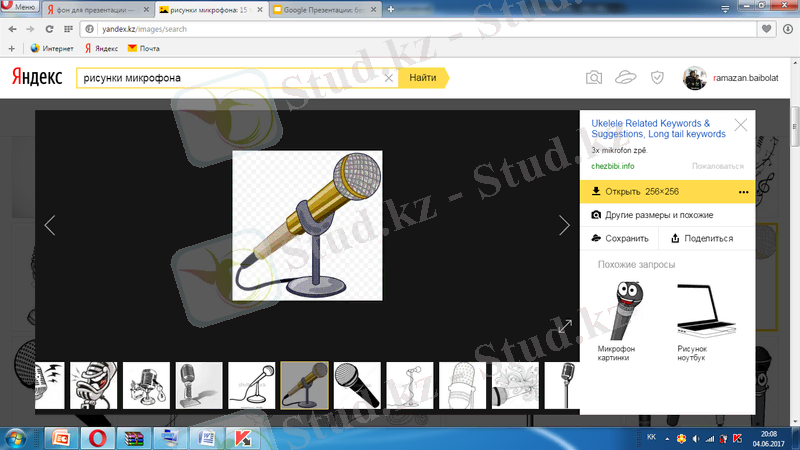Clear search text with the X icon
Viewport: 800px width, 450px height.
click(389, 77)
